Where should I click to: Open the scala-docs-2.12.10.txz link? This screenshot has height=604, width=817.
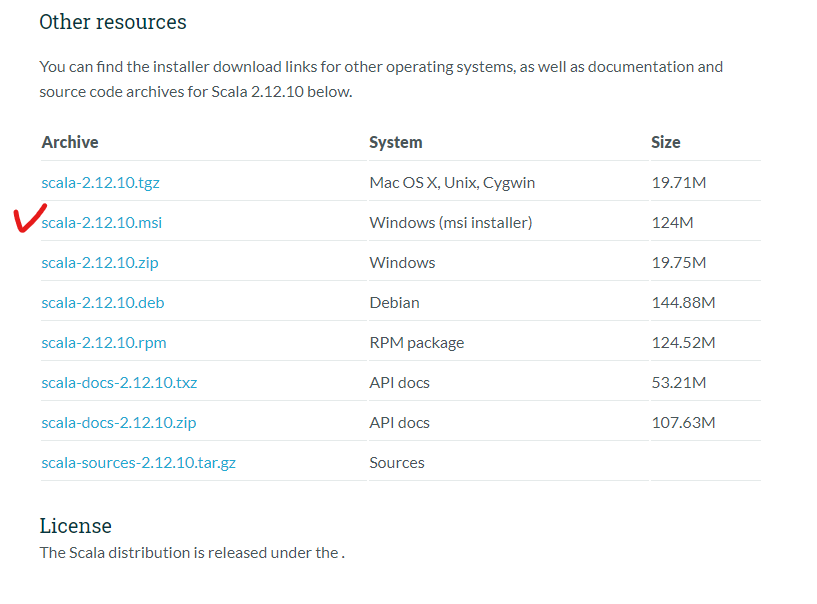pos(119,383)
